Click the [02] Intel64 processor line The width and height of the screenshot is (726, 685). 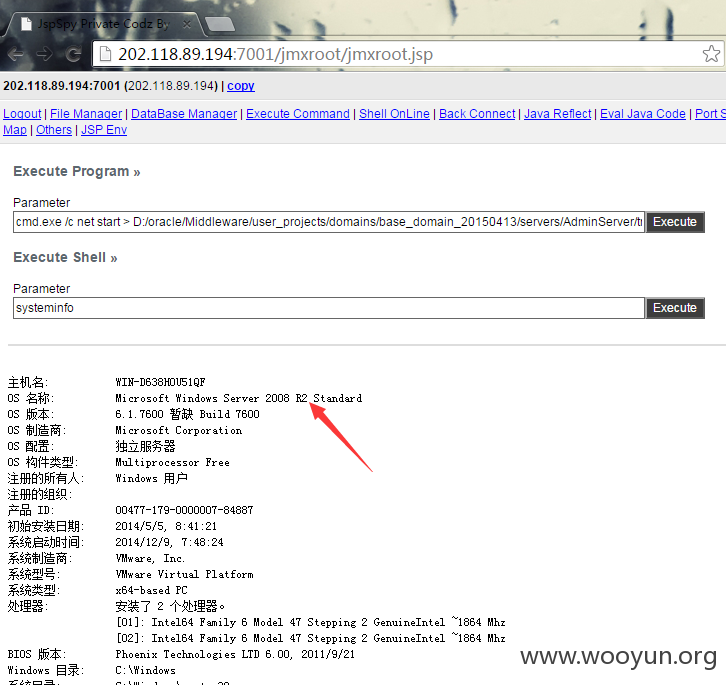(x=311, y=638)
